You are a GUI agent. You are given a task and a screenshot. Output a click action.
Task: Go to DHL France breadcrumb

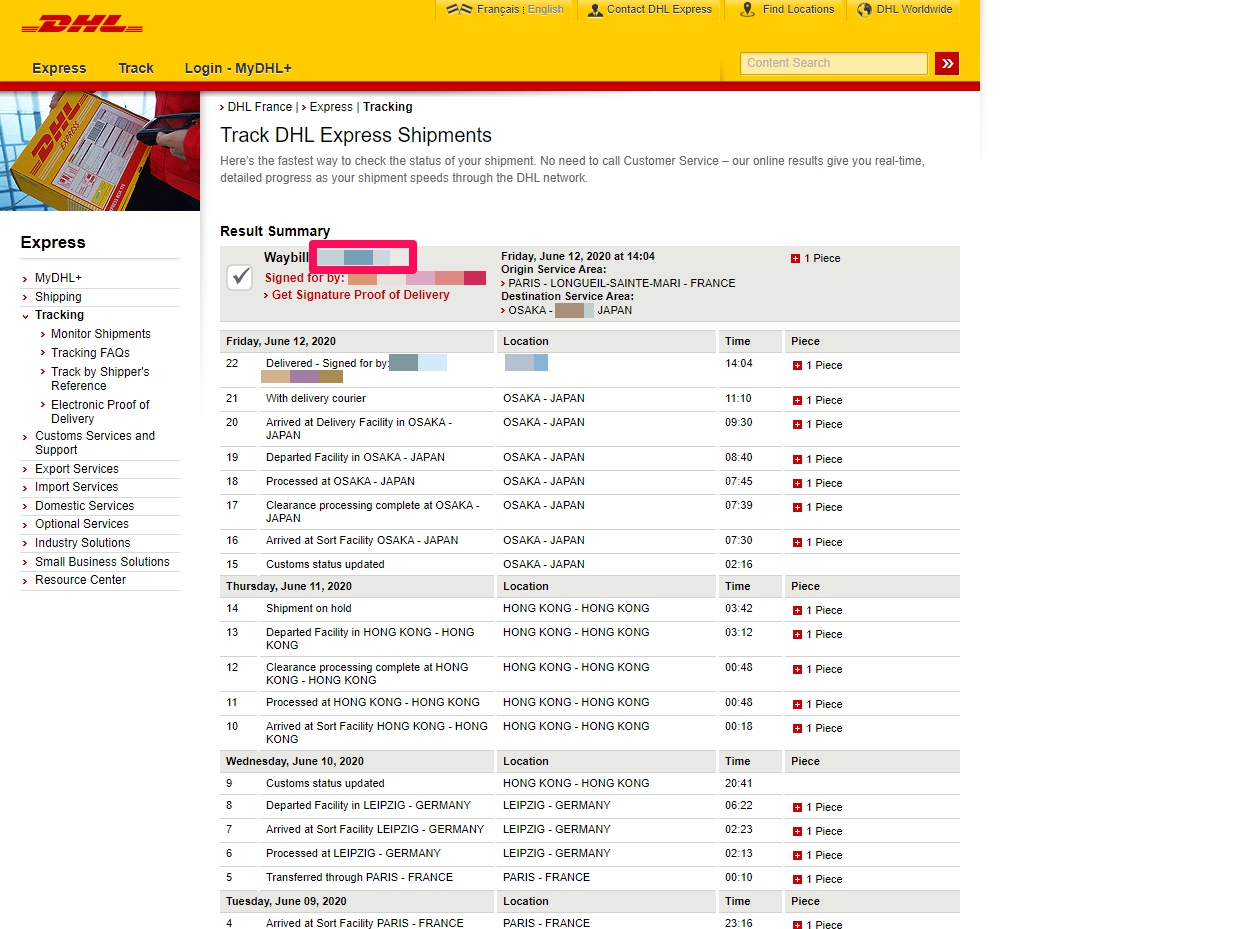(x=260, y=107)
